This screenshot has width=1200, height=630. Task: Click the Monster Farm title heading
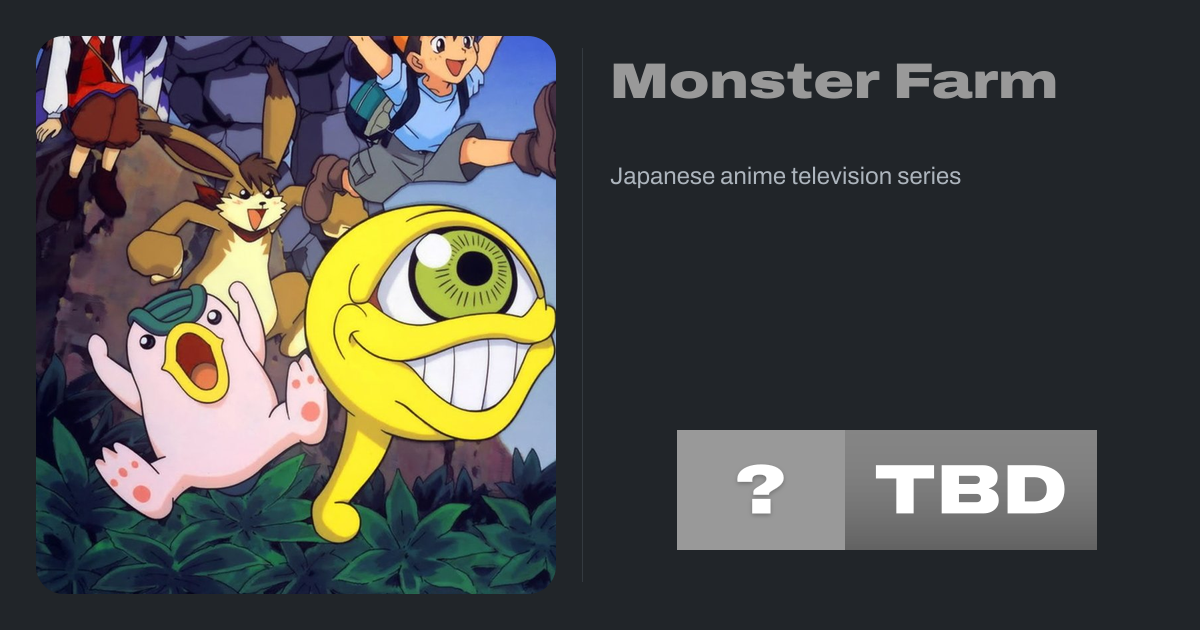(x=833, y=81)
